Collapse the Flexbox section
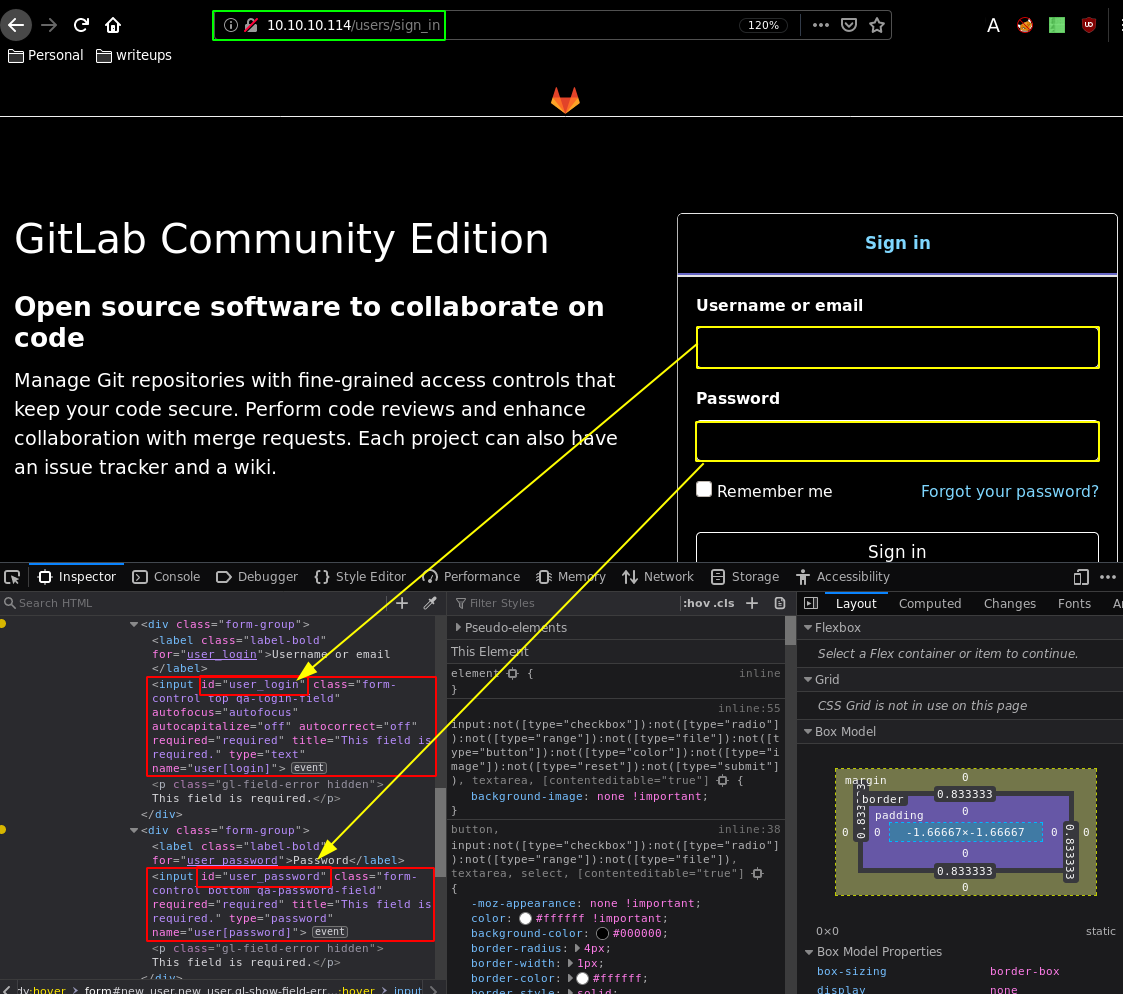The height and width of the screenshot is (994, 1123). click(808, 627)
